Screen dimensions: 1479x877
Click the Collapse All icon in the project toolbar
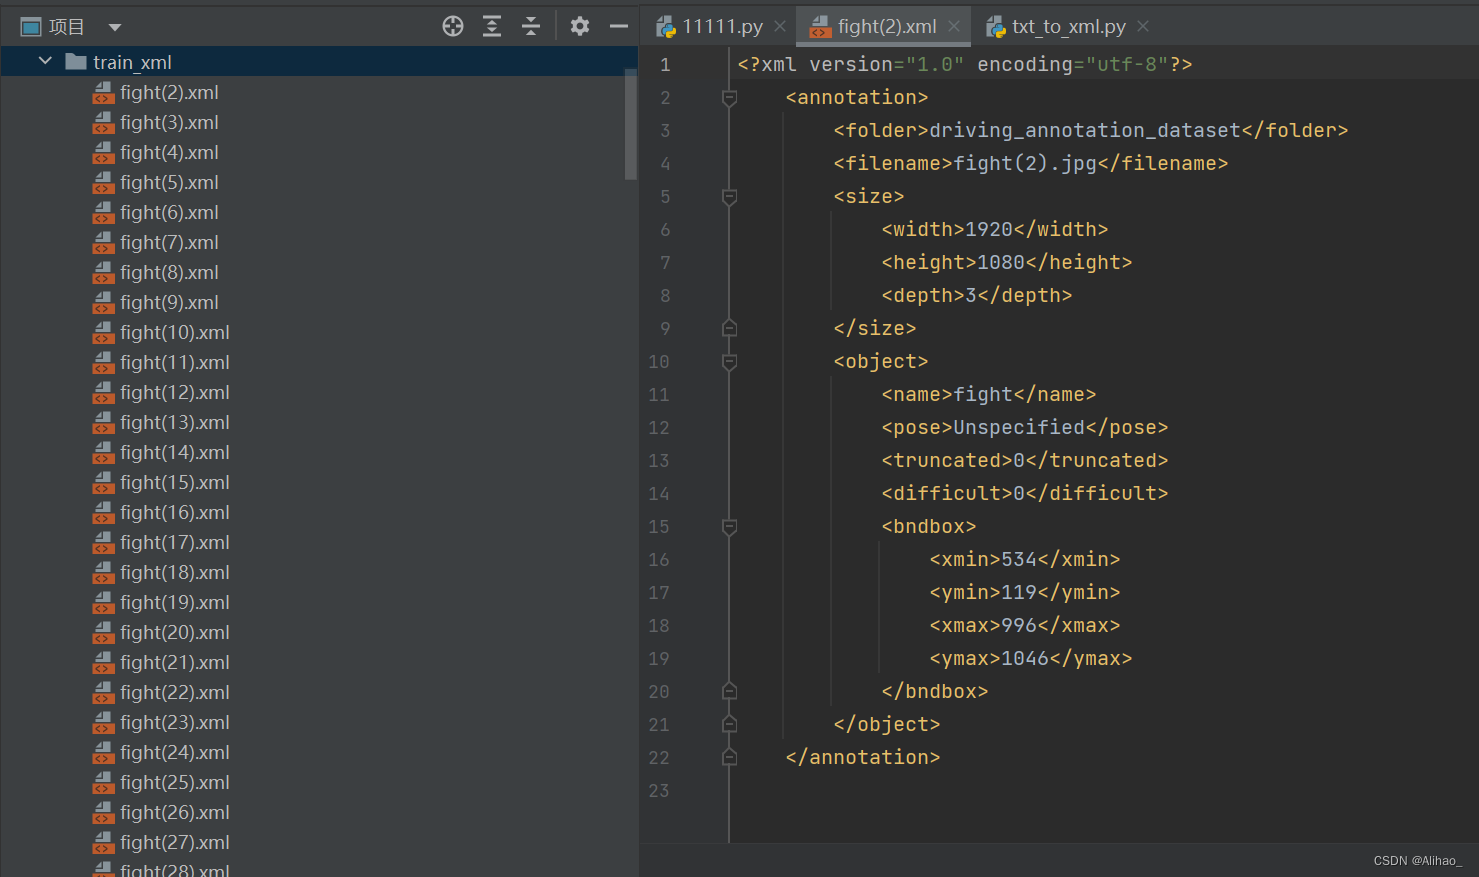531,26
